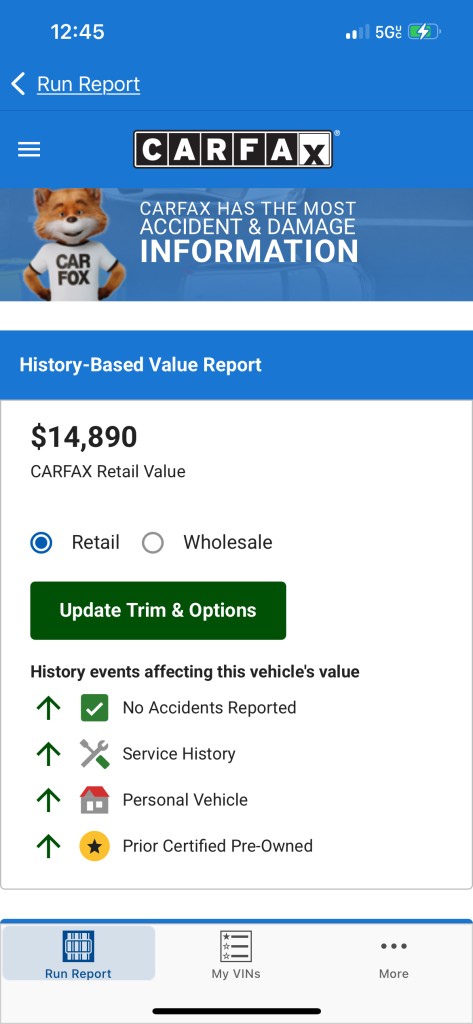Select the Retail radio button

click(41, 542)
